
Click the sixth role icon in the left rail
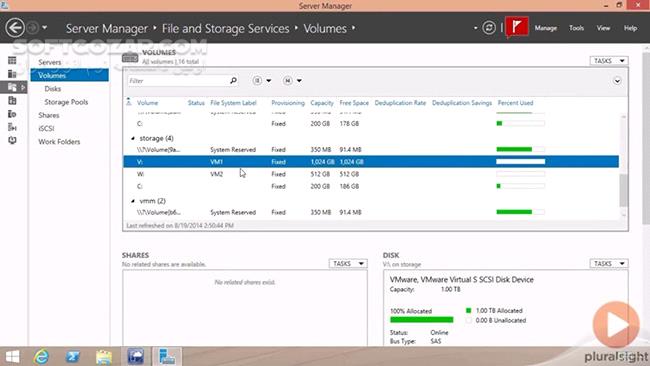[x=12, y=127]
